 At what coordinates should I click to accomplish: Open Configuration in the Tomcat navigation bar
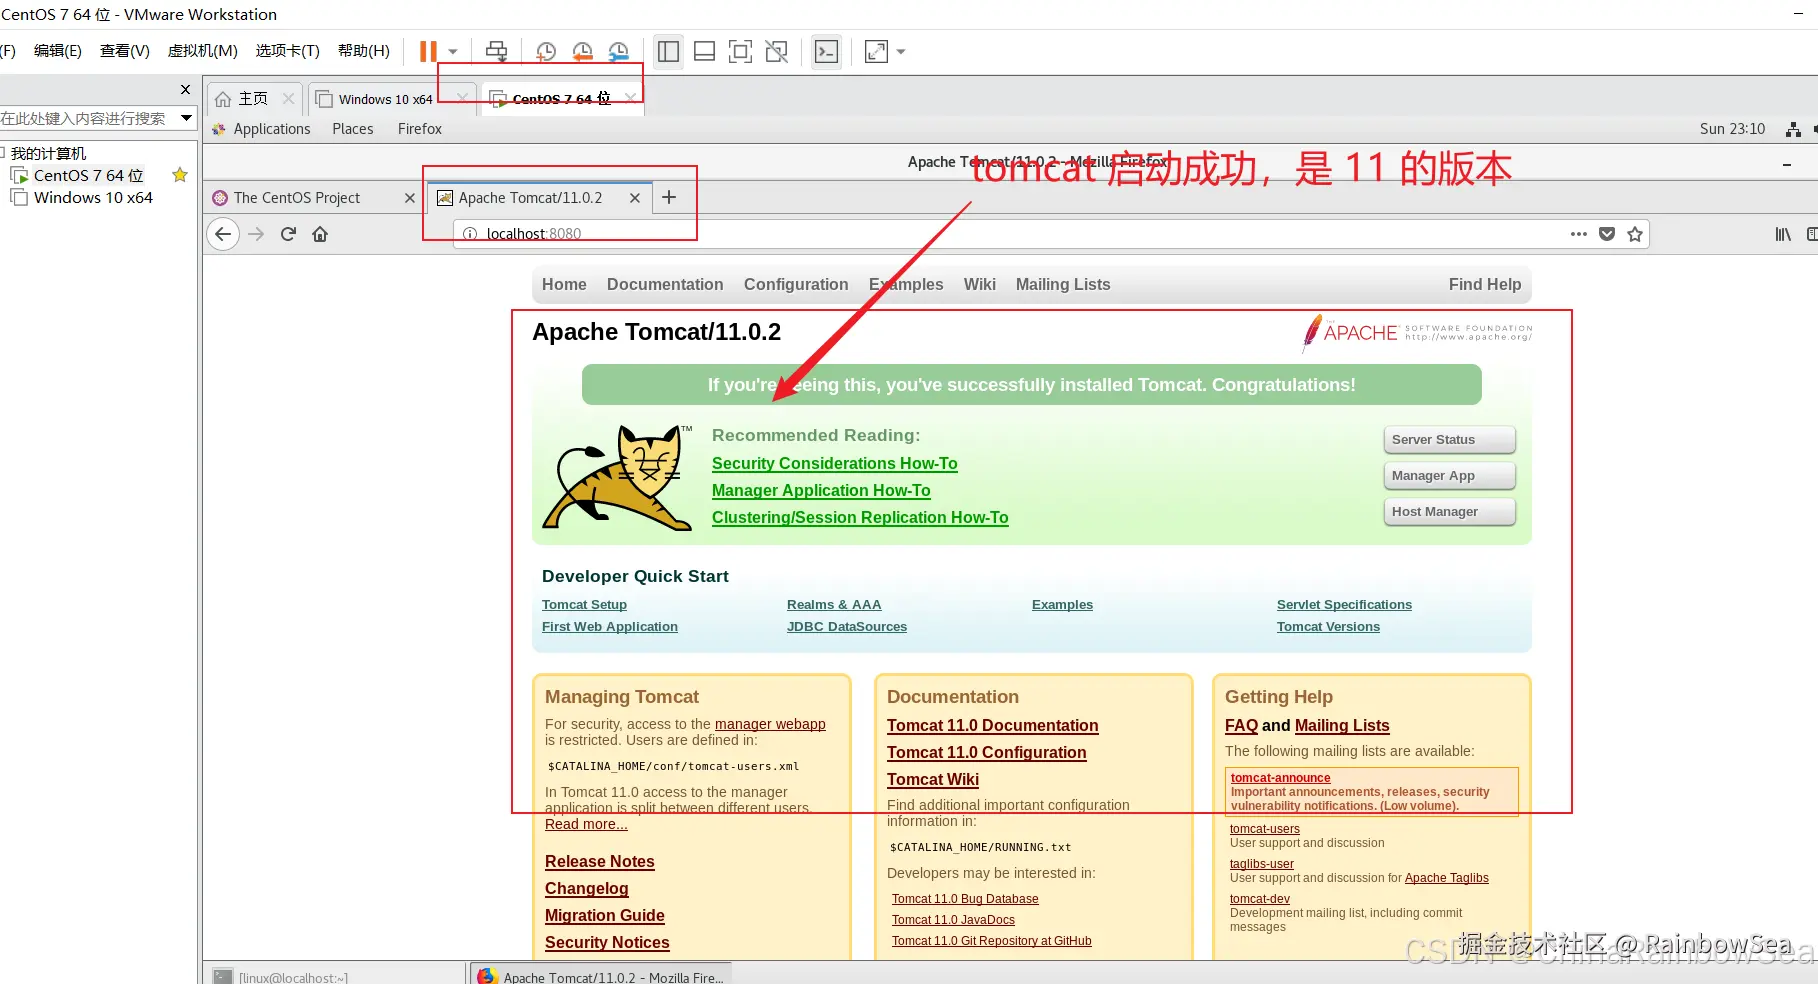point(796,284)
